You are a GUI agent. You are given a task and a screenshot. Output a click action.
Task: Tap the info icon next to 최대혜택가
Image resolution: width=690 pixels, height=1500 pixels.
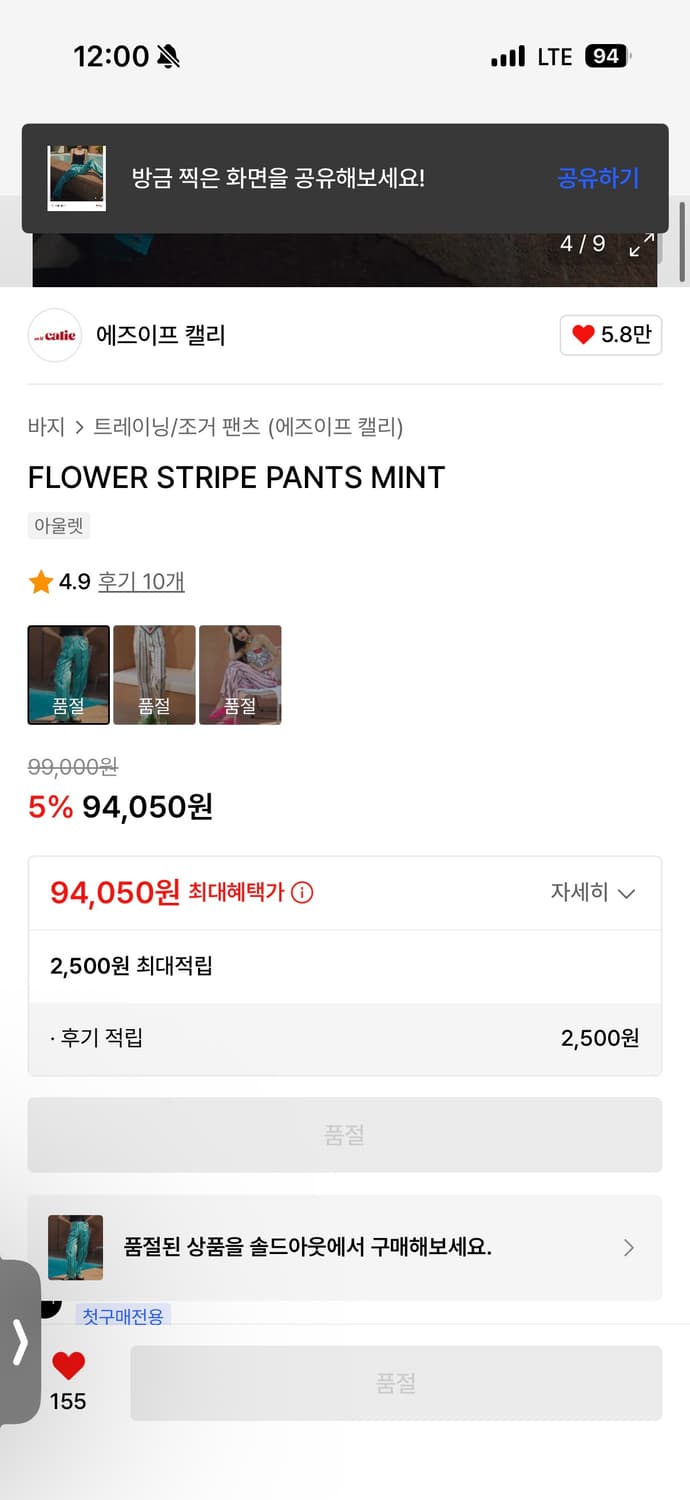coord(302,892)
